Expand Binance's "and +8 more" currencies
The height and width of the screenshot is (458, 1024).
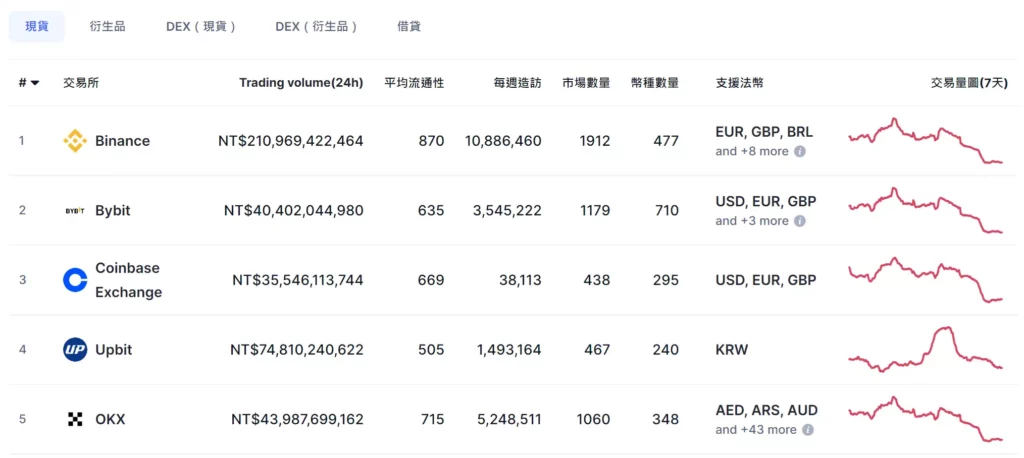tap(752, 152)
